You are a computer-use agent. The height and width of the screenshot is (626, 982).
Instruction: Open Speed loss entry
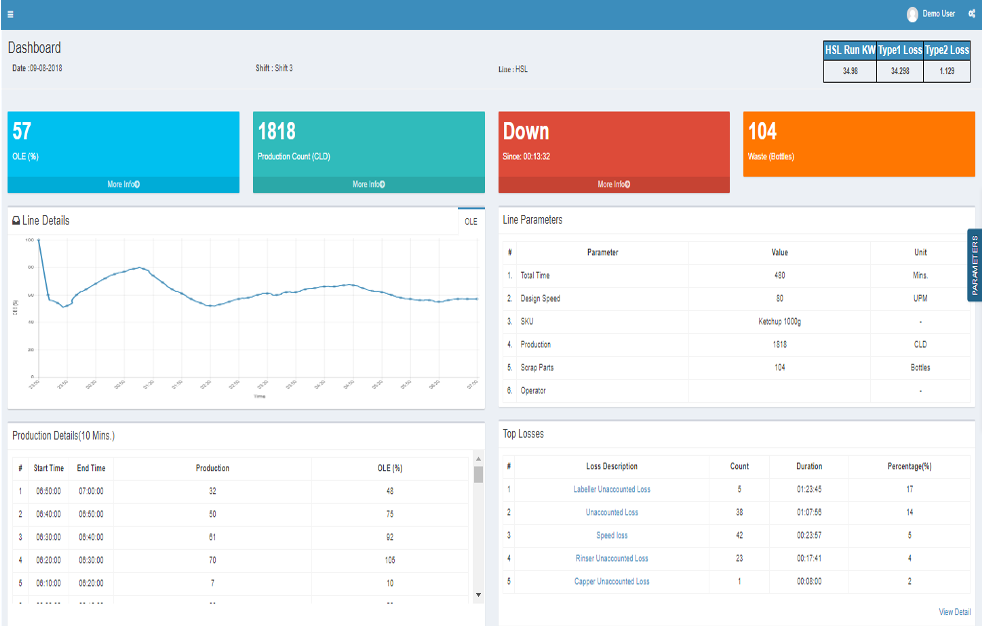tap(612, 535)
